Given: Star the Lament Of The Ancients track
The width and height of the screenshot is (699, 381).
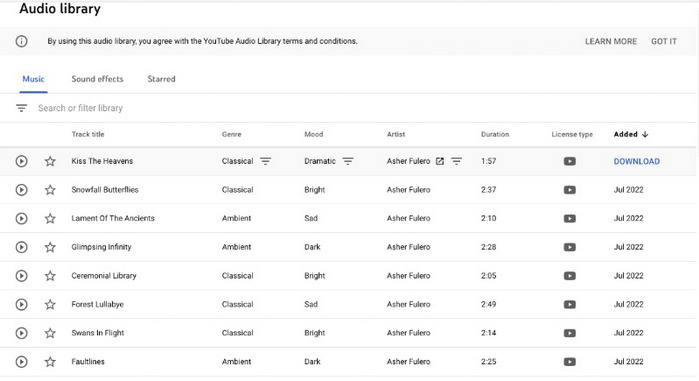Looking at the screenshot, I should click(x=50, y=218).
